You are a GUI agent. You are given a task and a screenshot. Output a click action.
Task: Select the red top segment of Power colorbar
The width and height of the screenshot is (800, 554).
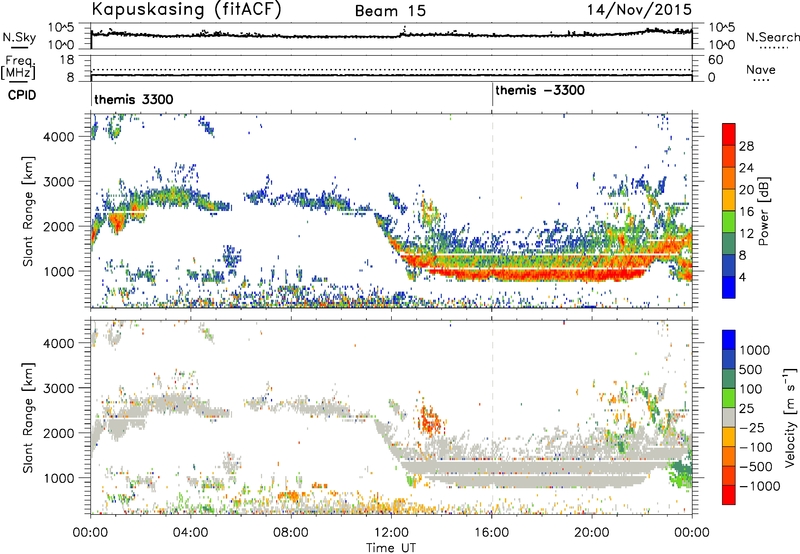click(729, 134)
